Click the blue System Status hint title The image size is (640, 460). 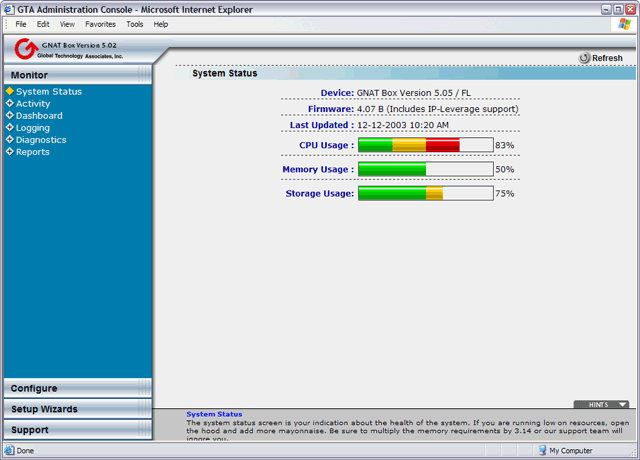pyautogui.click(x=214, y=414)
